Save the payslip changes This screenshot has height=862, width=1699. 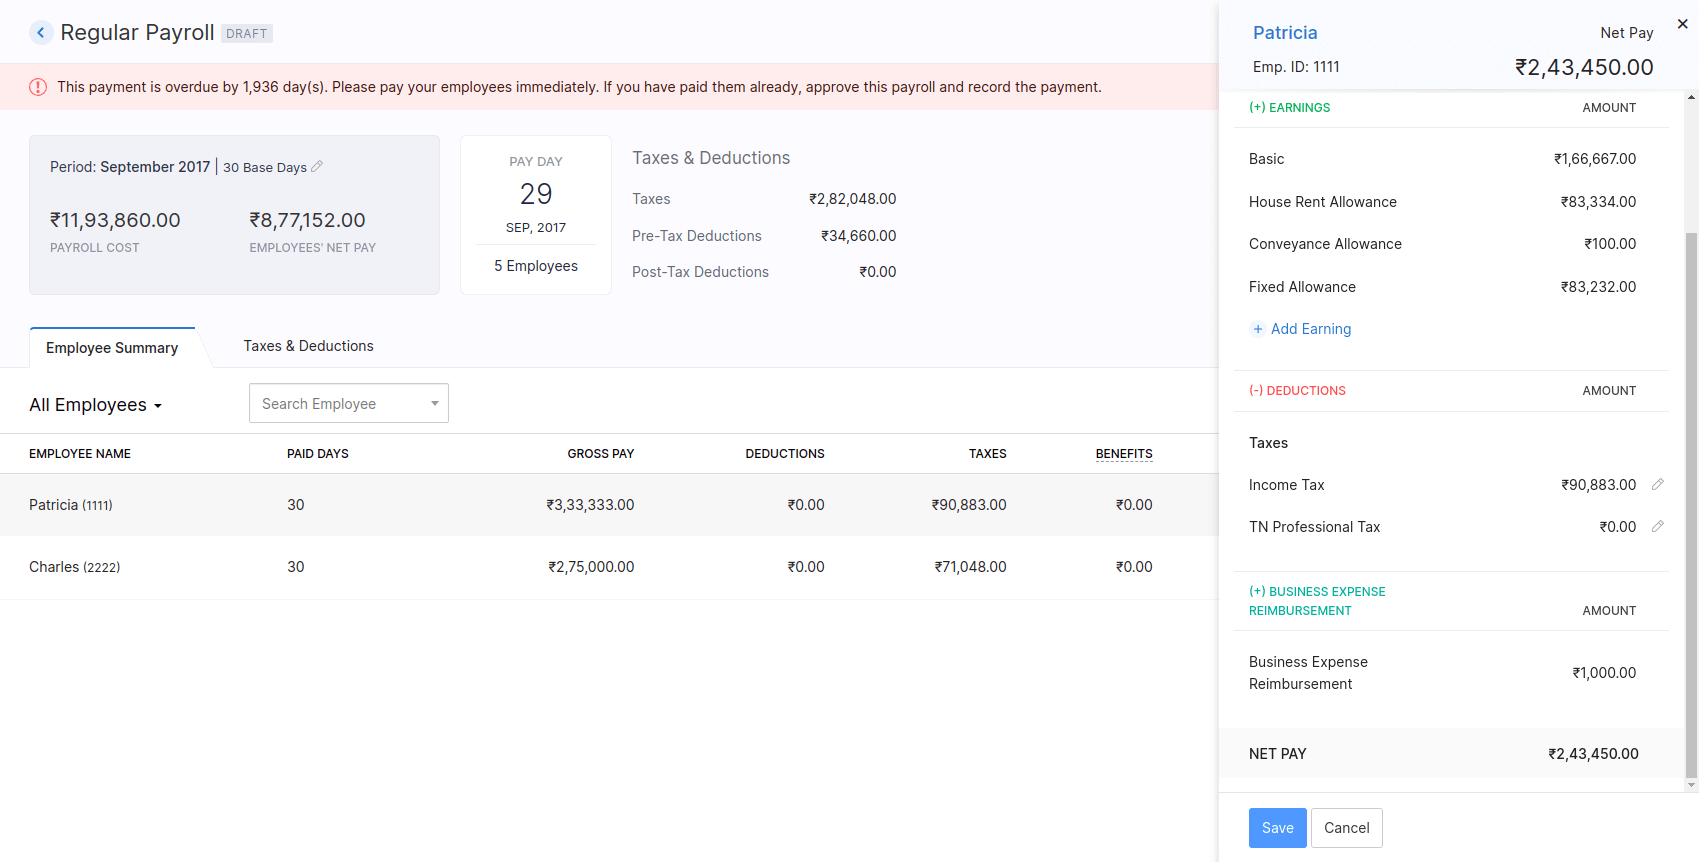tap(1277, 828)
